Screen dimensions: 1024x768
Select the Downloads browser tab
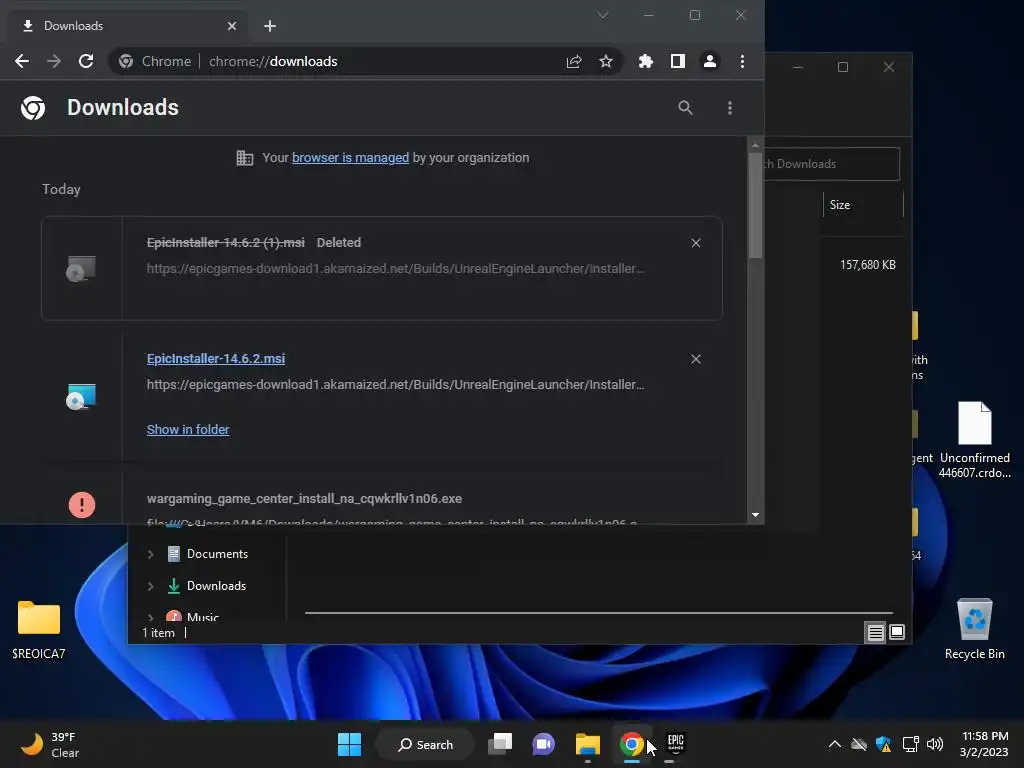[x=127, y=25]
